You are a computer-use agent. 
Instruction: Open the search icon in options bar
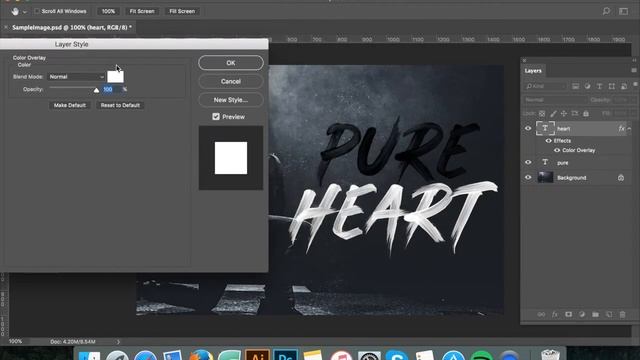pos(607,11)
